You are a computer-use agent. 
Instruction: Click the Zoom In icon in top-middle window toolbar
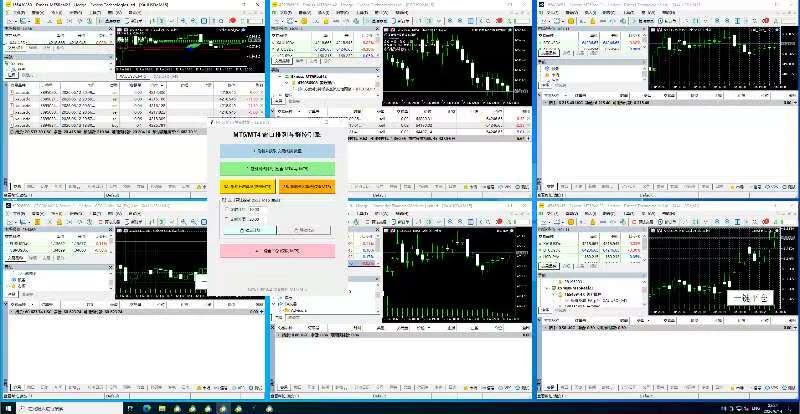click(x=450, y=21)
